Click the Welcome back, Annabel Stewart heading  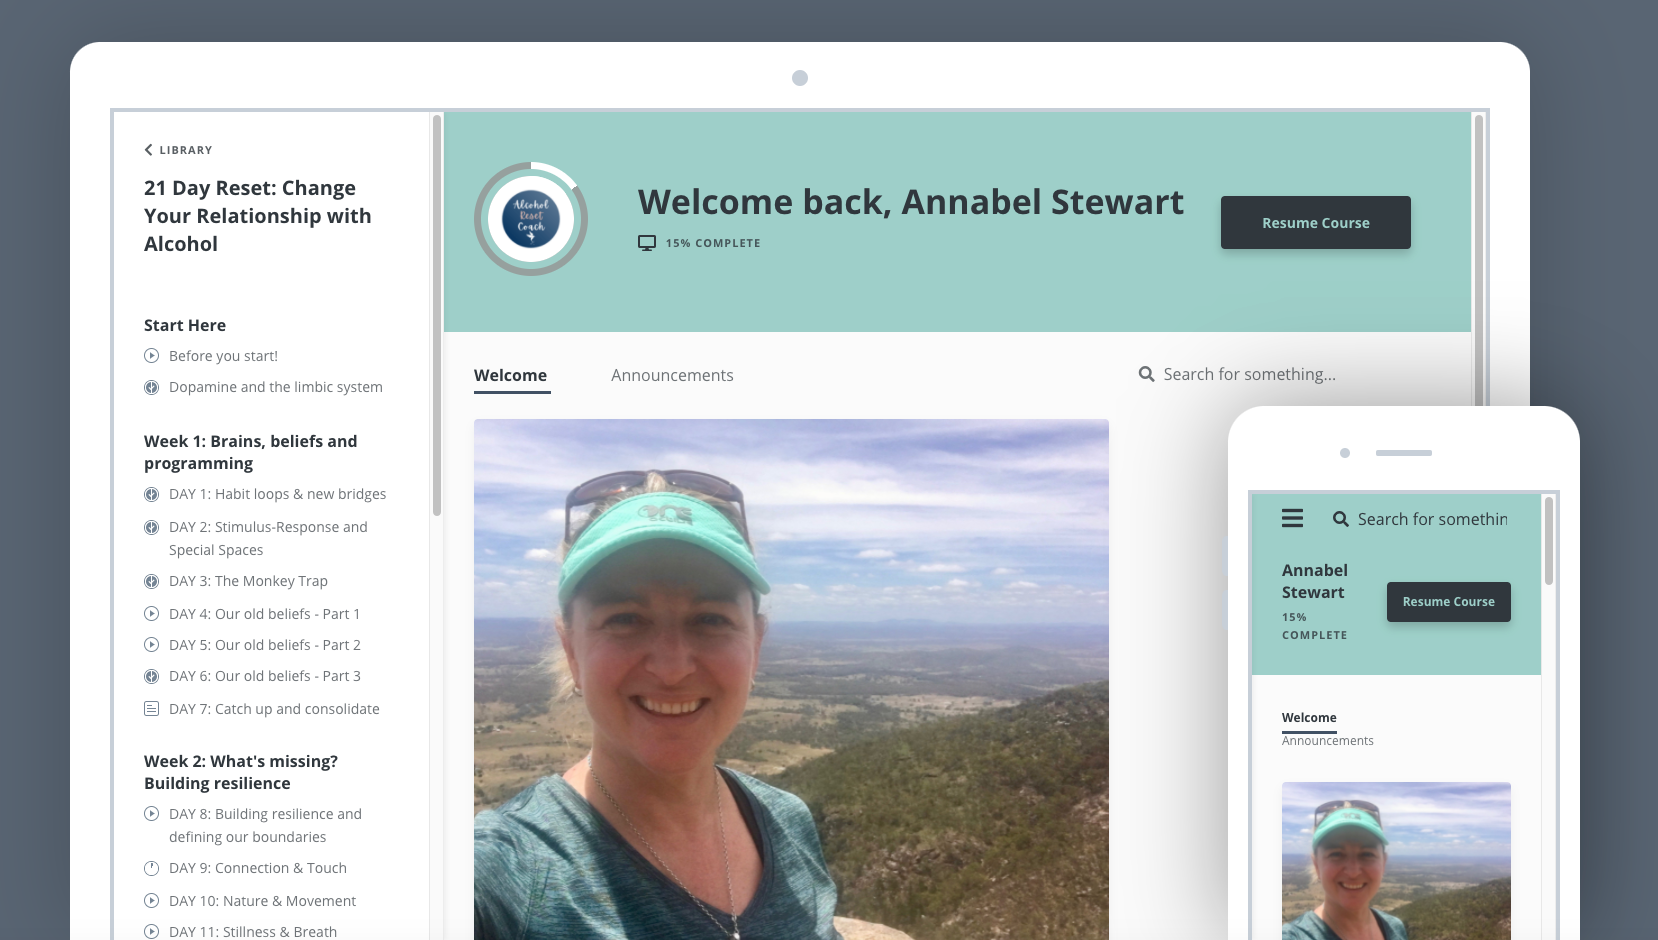[x=911, y=202]
